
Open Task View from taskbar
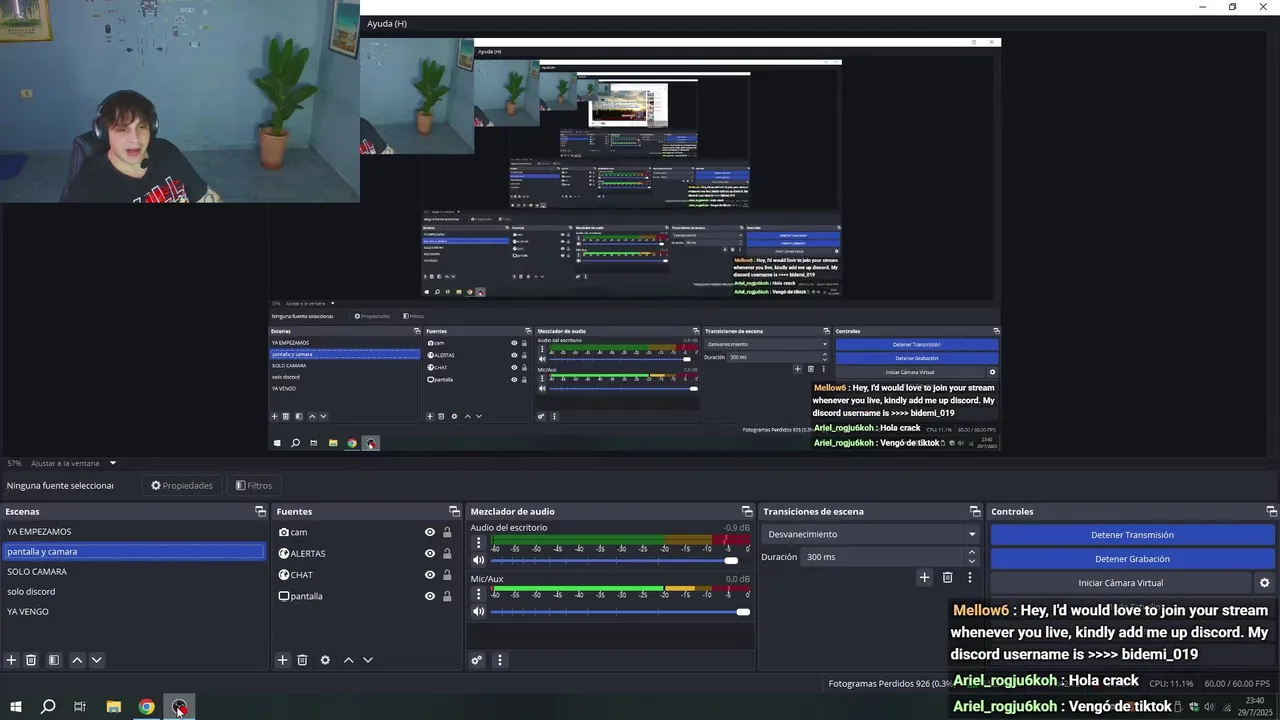click(80, 707)
